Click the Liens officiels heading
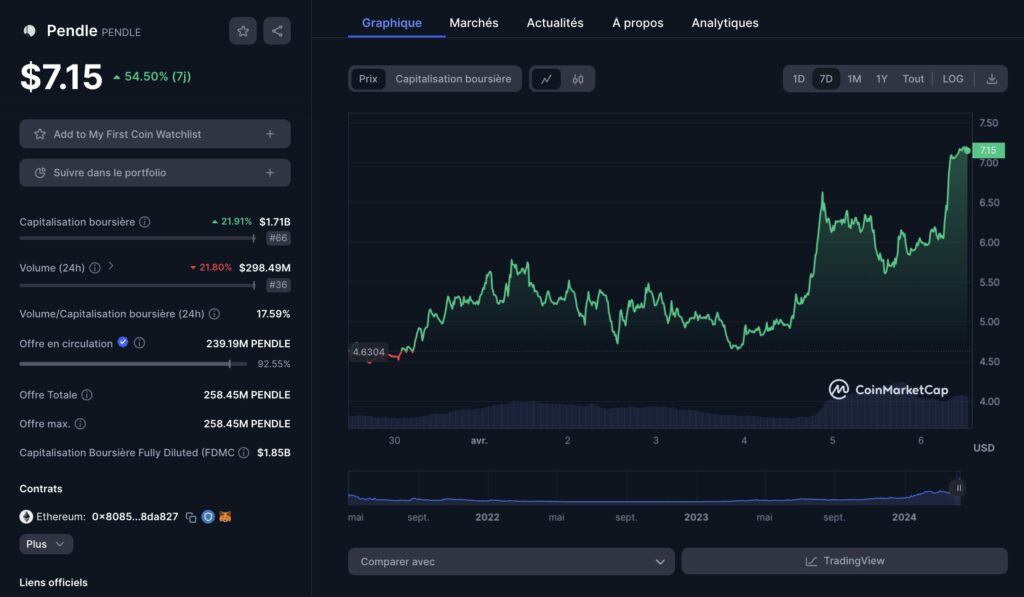 tap(54, 583)
